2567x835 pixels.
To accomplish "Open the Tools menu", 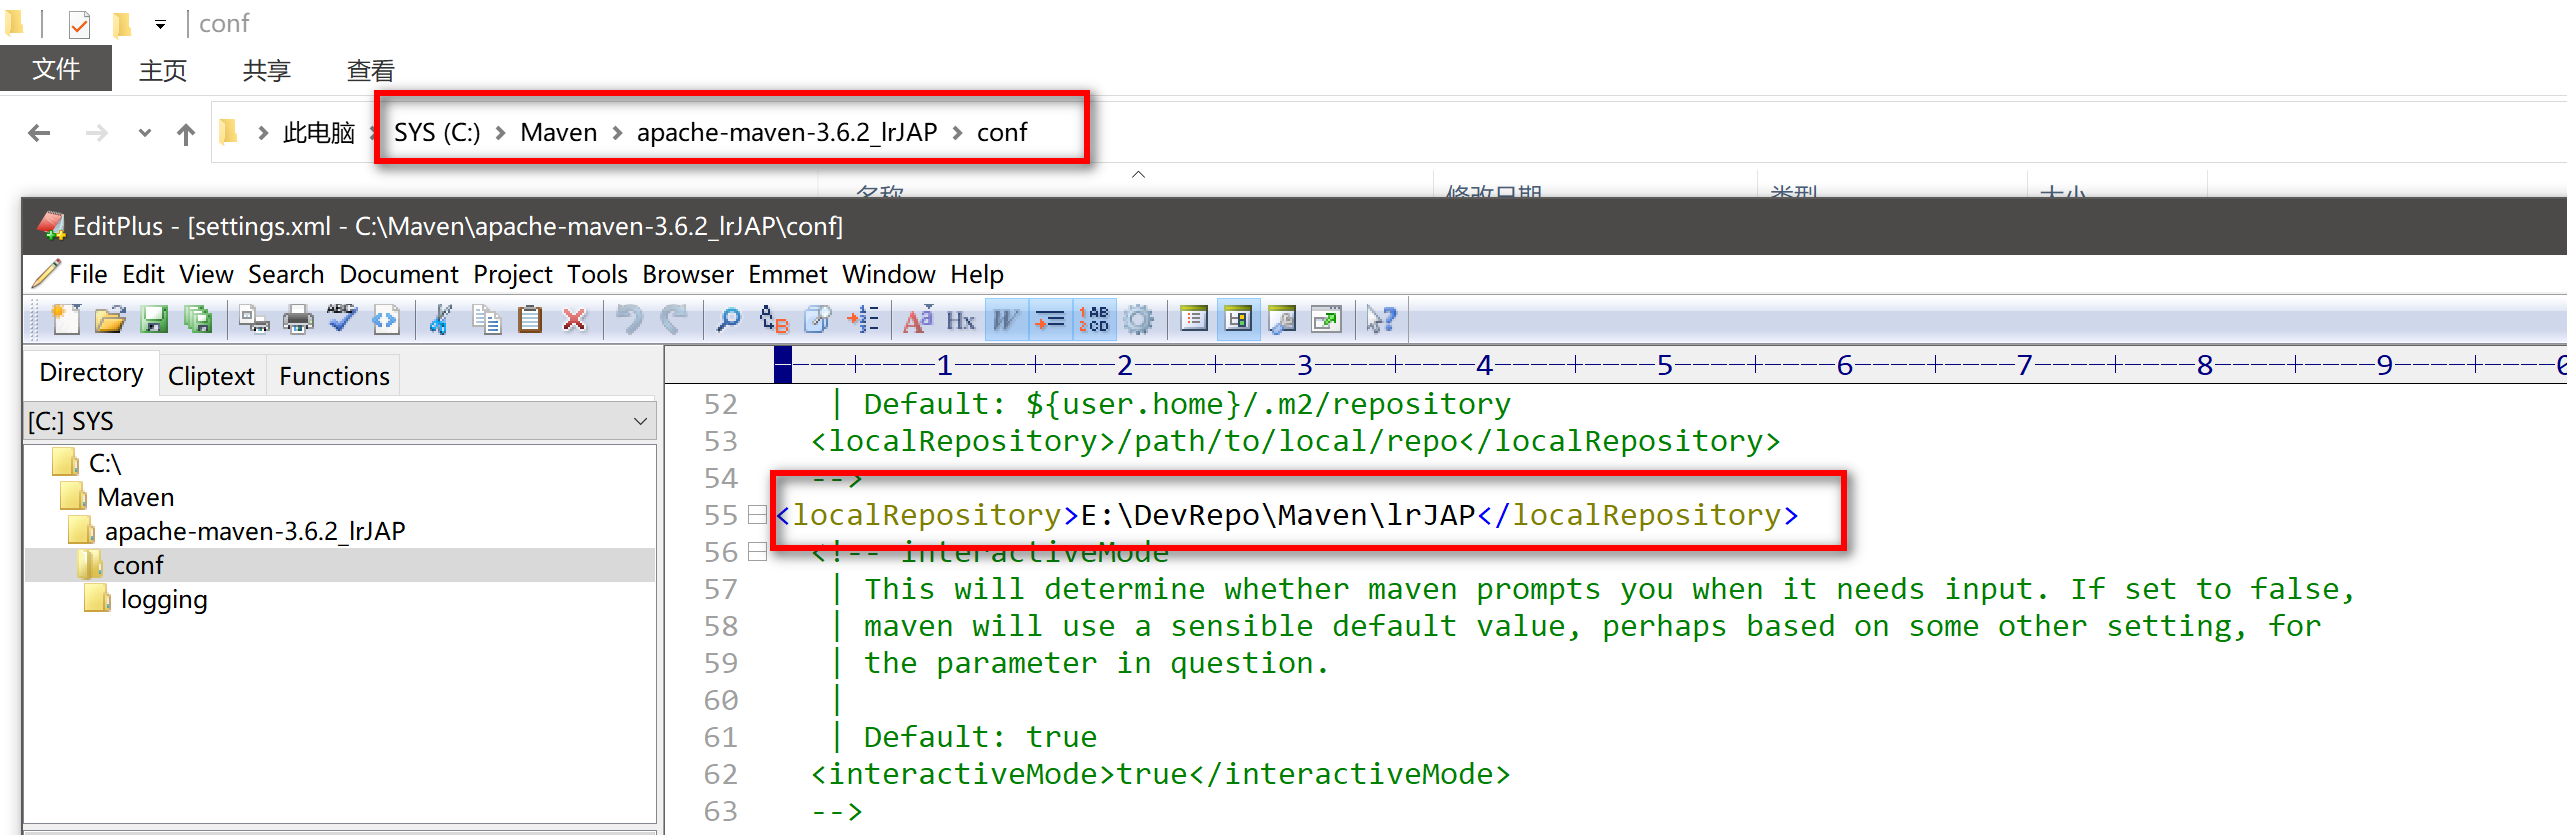I will tap(597, 274).
